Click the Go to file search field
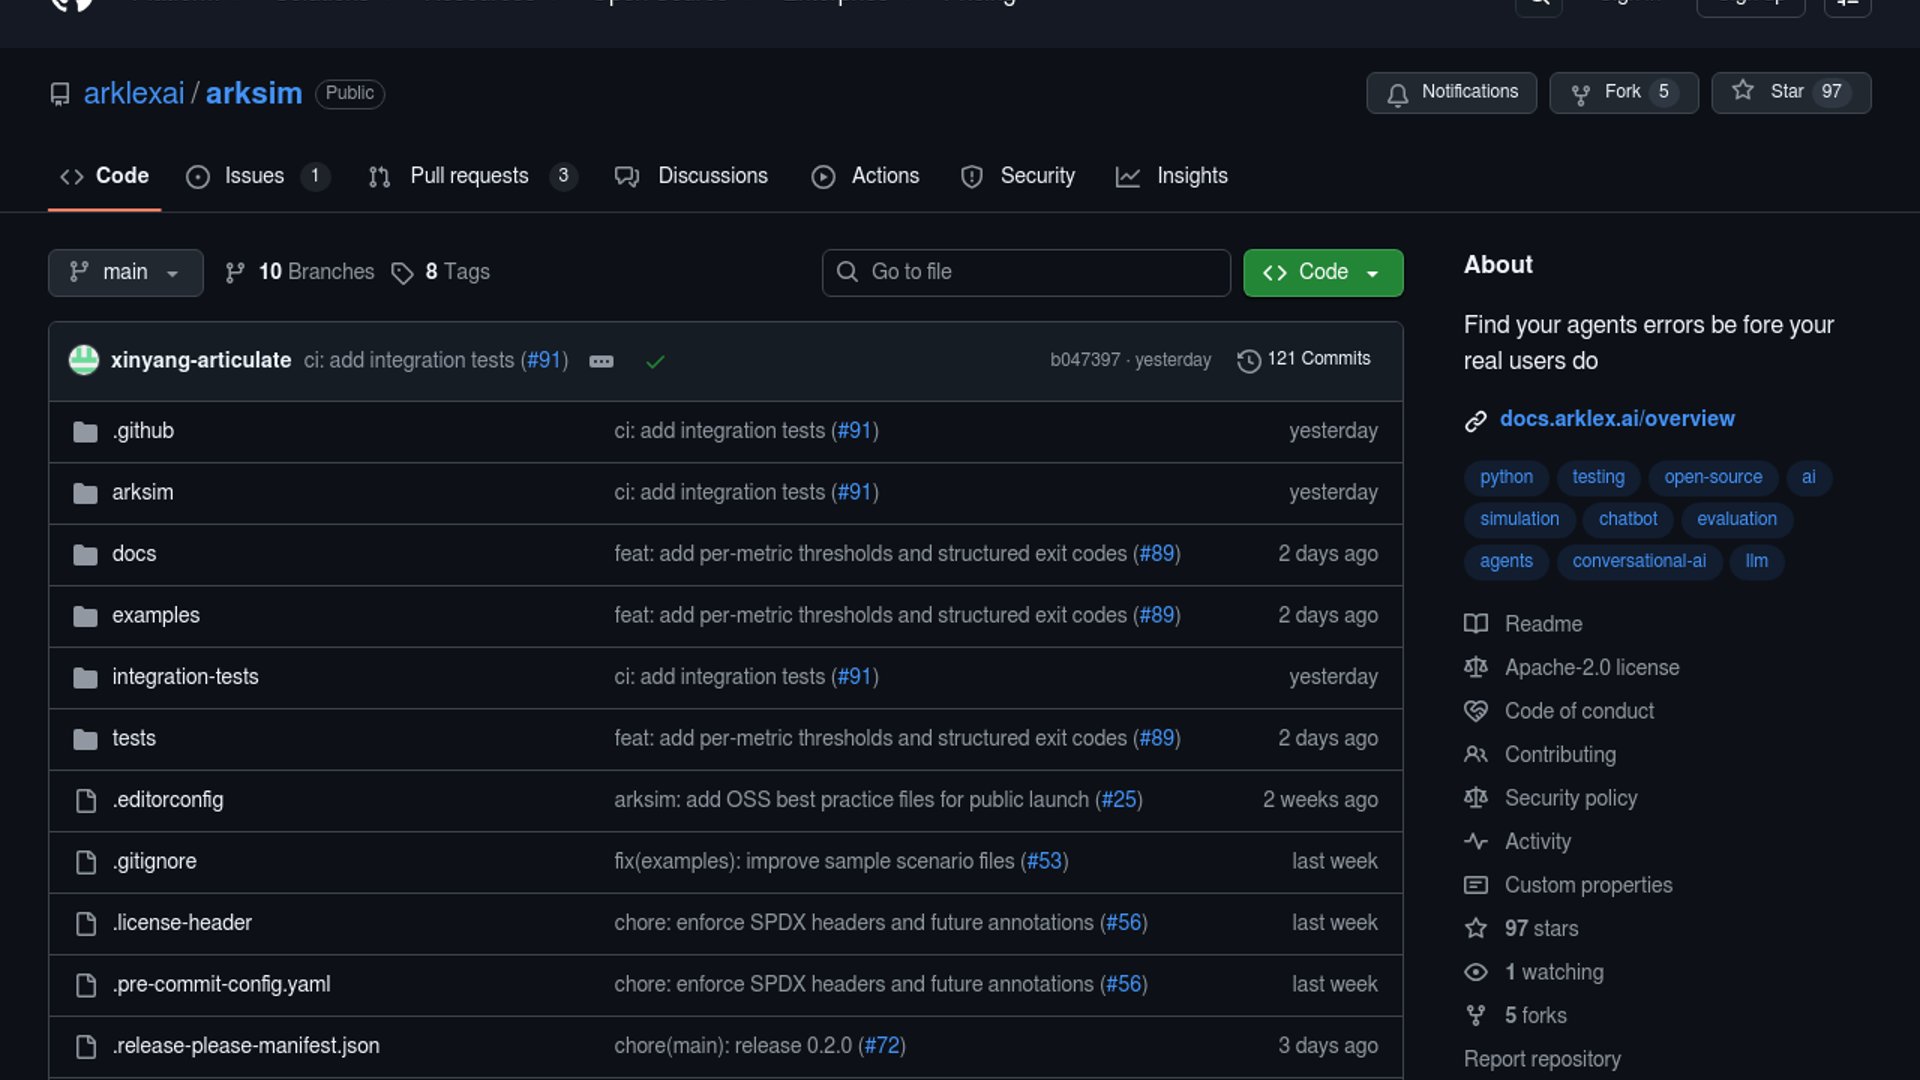The image size is (1920, 1080). coord(1026,273)
